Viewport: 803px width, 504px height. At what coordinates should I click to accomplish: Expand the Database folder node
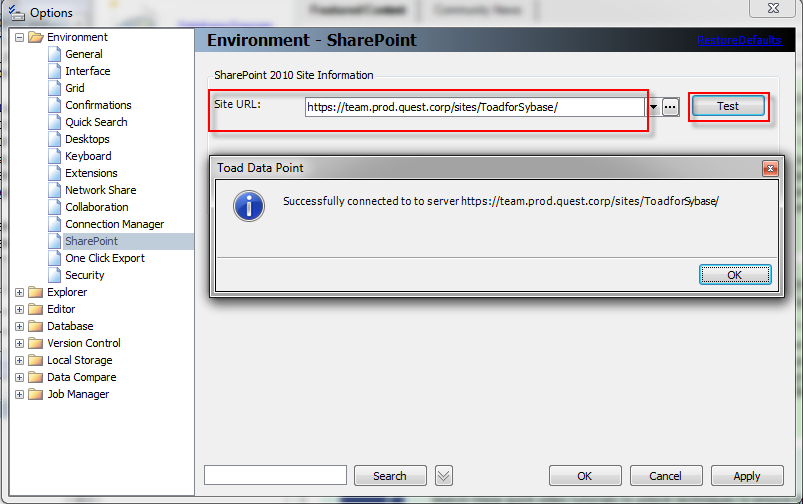pyautogui.click(x=19, y=326)
